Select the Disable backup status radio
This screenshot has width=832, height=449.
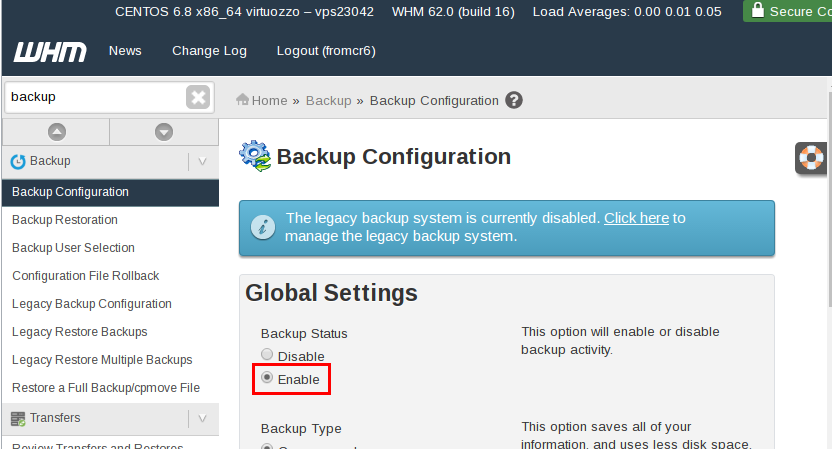[x=267, y=355]
